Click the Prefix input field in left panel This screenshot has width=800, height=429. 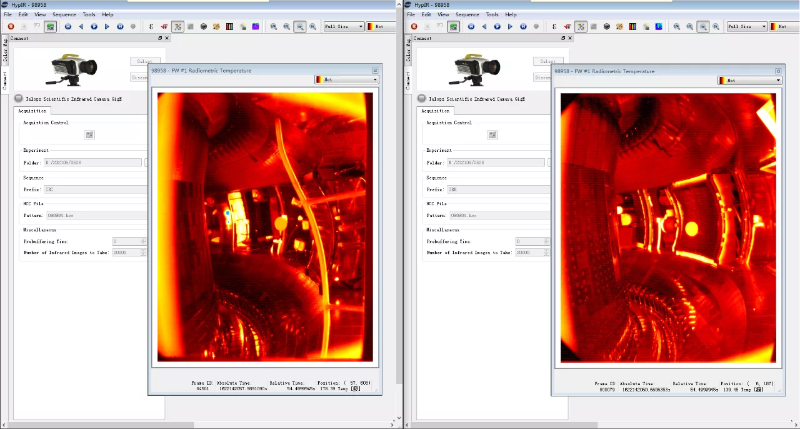[x=95, y=188]
